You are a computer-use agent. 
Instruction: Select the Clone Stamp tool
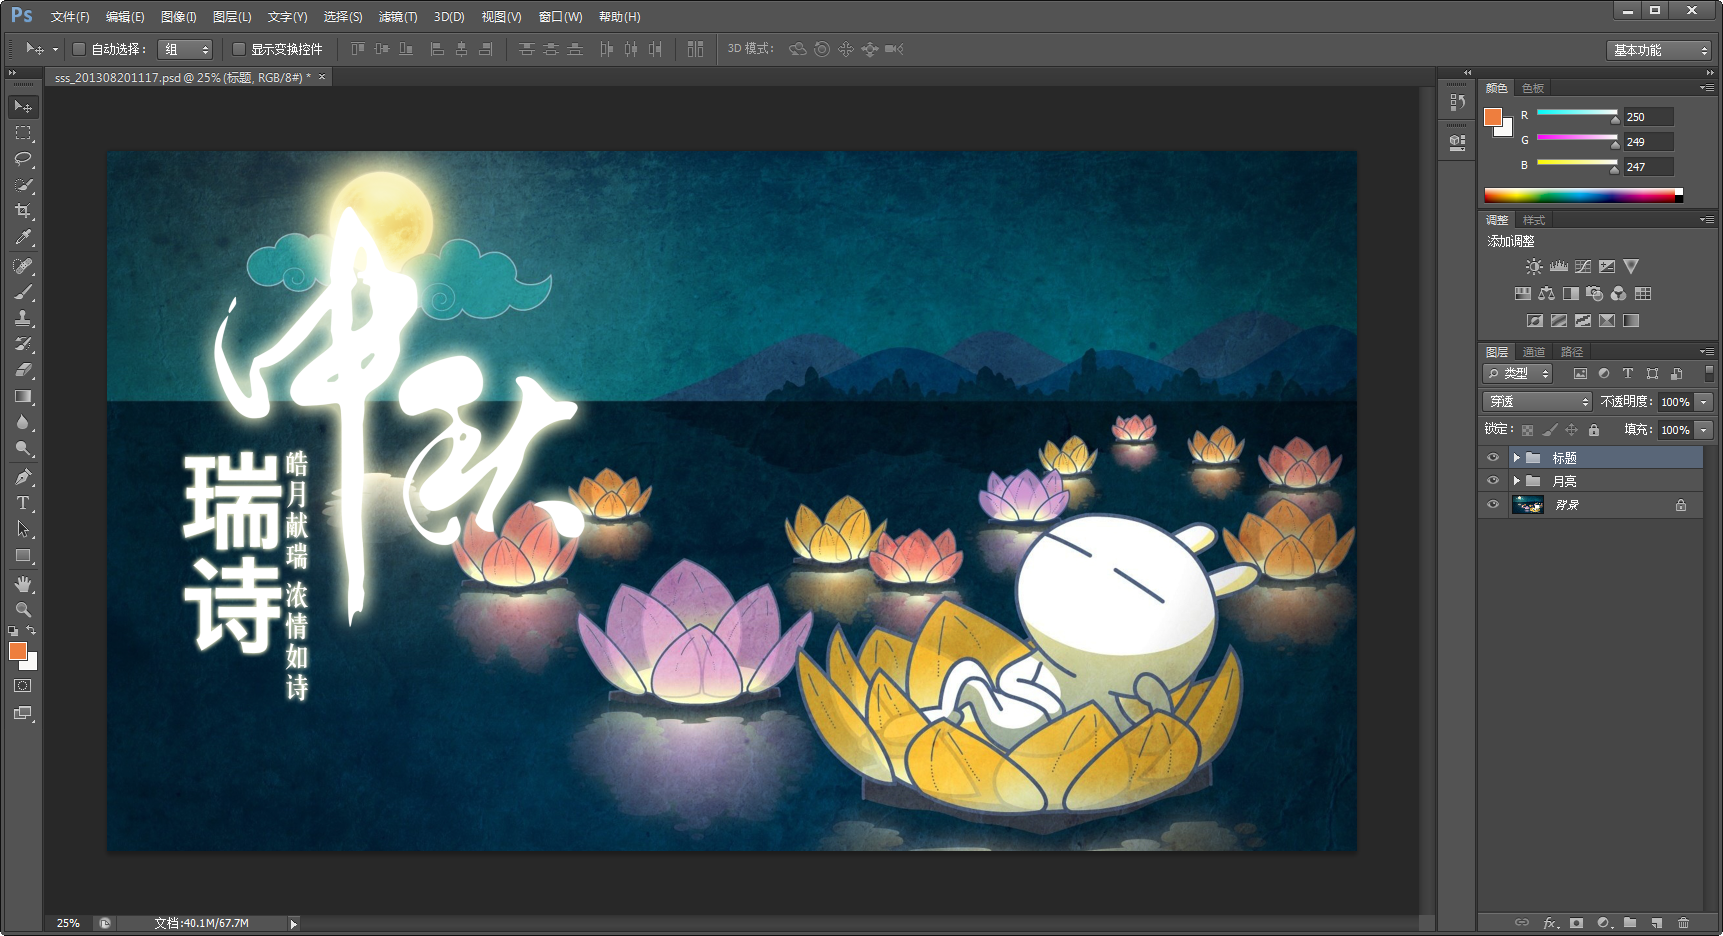coord(23,318)
